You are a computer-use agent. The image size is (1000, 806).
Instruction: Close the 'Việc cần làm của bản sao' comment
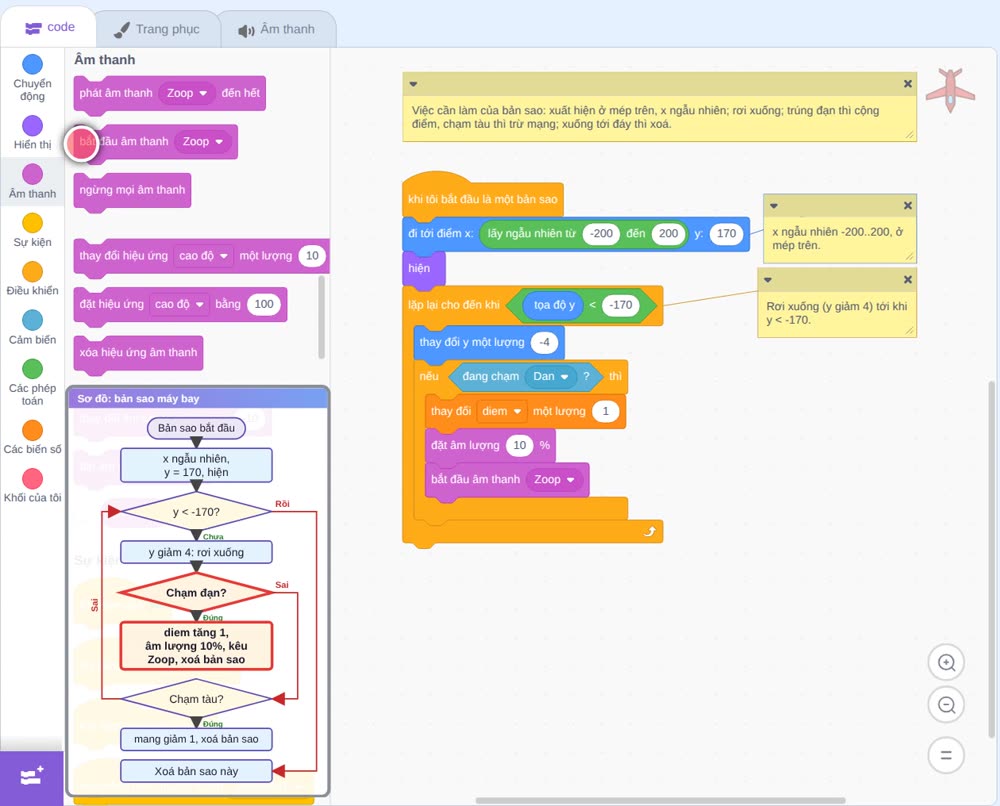(908, 84)
